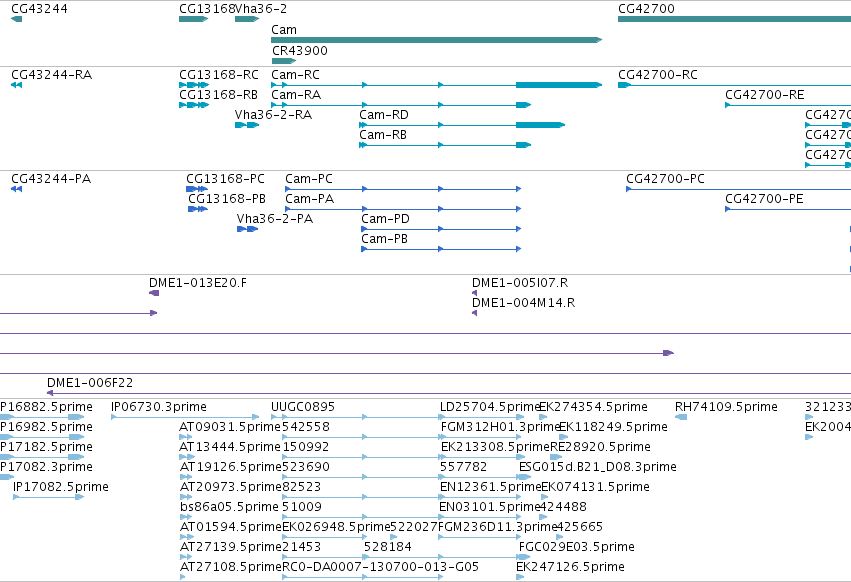Click the UUGC0895 EST label

pos(303,407)
